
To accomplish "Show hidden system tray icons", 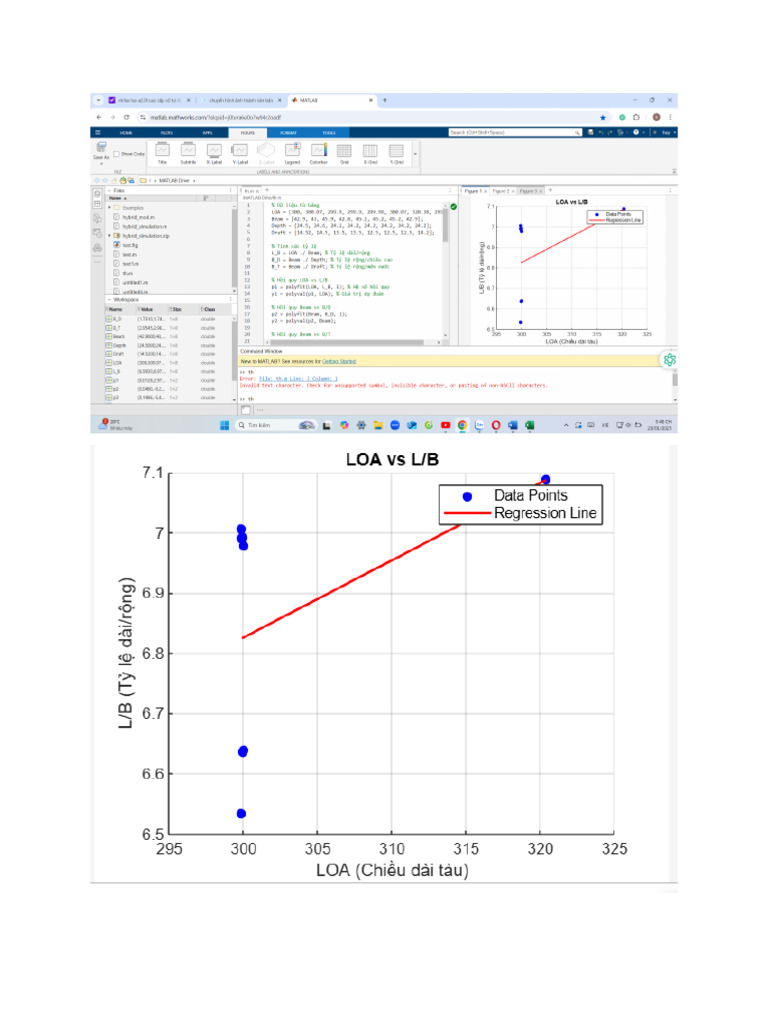I will click(x=566, y=425).
